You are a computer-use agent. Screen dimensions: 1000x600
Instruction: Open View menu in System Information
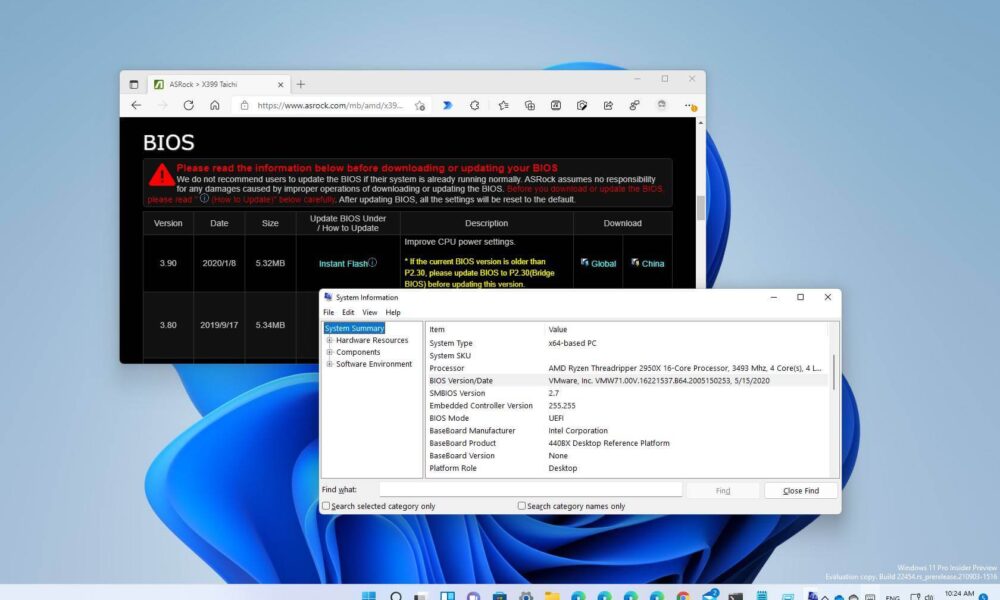click(370, 312)
